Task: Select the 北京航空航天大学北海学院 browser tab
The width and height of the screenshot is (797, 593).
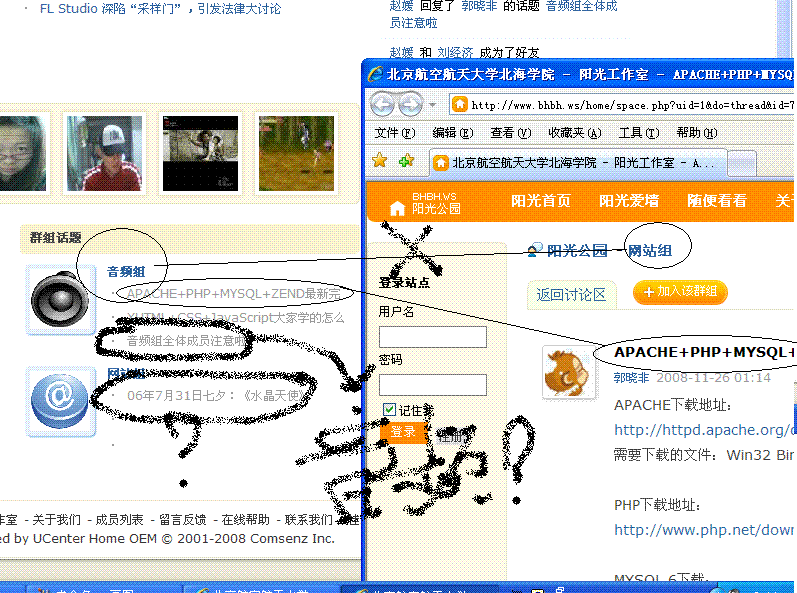Action: tap(578, 163)
